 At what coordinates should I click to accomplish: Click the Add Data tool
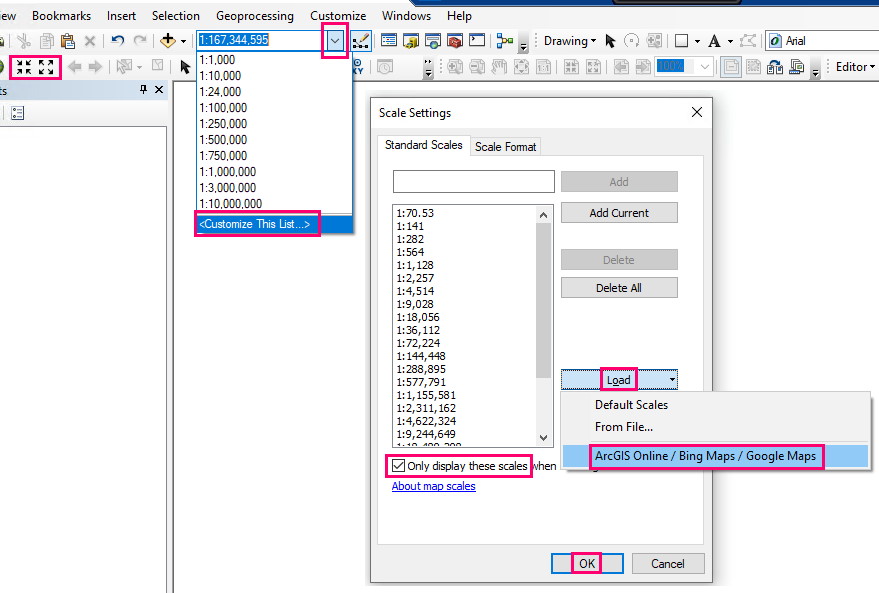click(167, 40)
